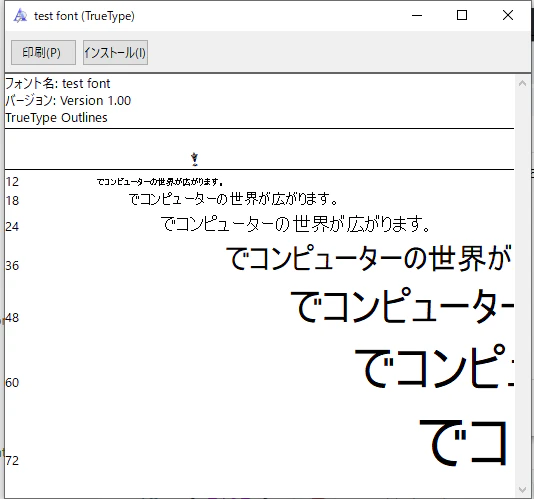Click the 36-point sample text
This screenshot has width=534, height=499.
click(x=369, y=258)
